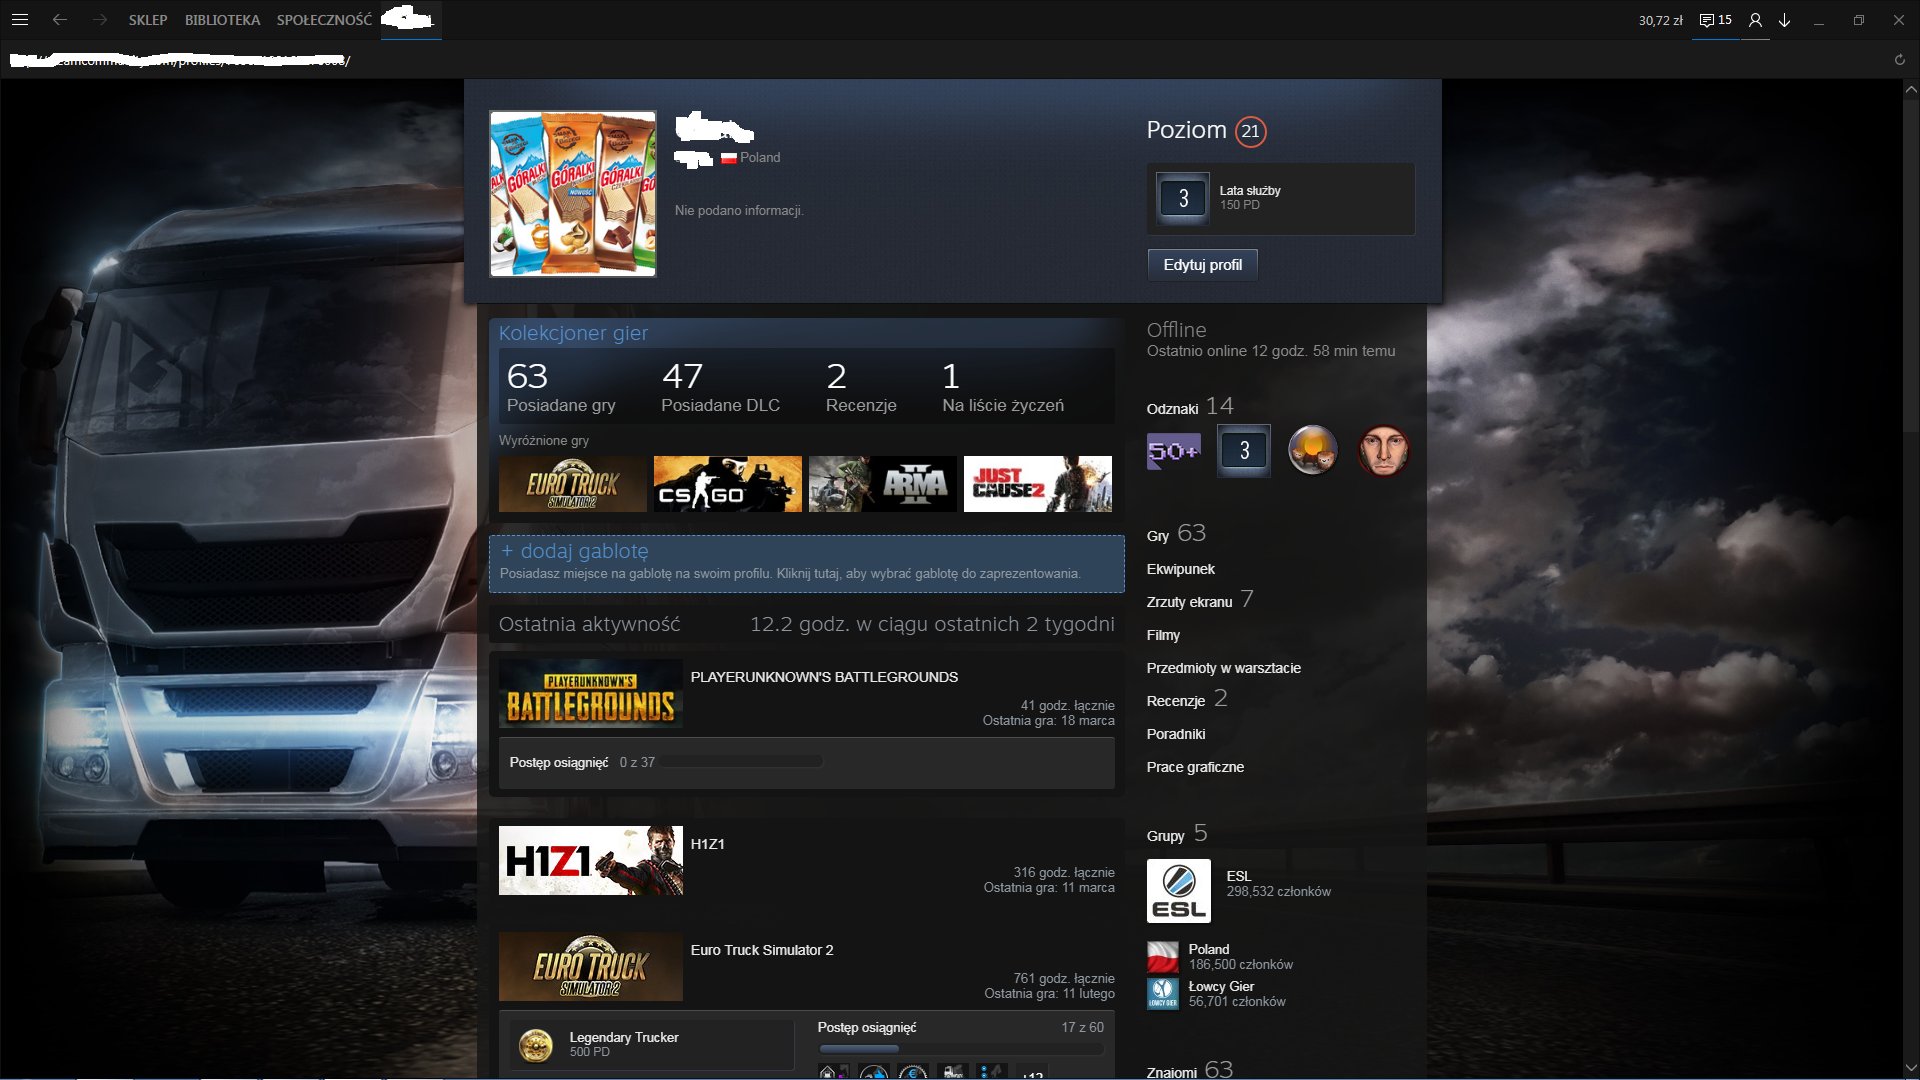Go back with the left arrow
This screenshot has width=1920, height=1080.
click(x=60, y=20)
